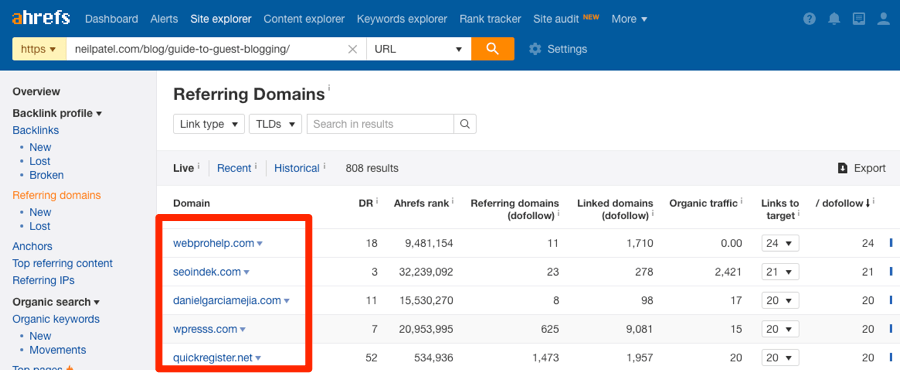Open the links to target dropdown showing 21
Image resolution: width=900 pixels, height=373 pixels.
pyautogui.click(x=780, y=271)
